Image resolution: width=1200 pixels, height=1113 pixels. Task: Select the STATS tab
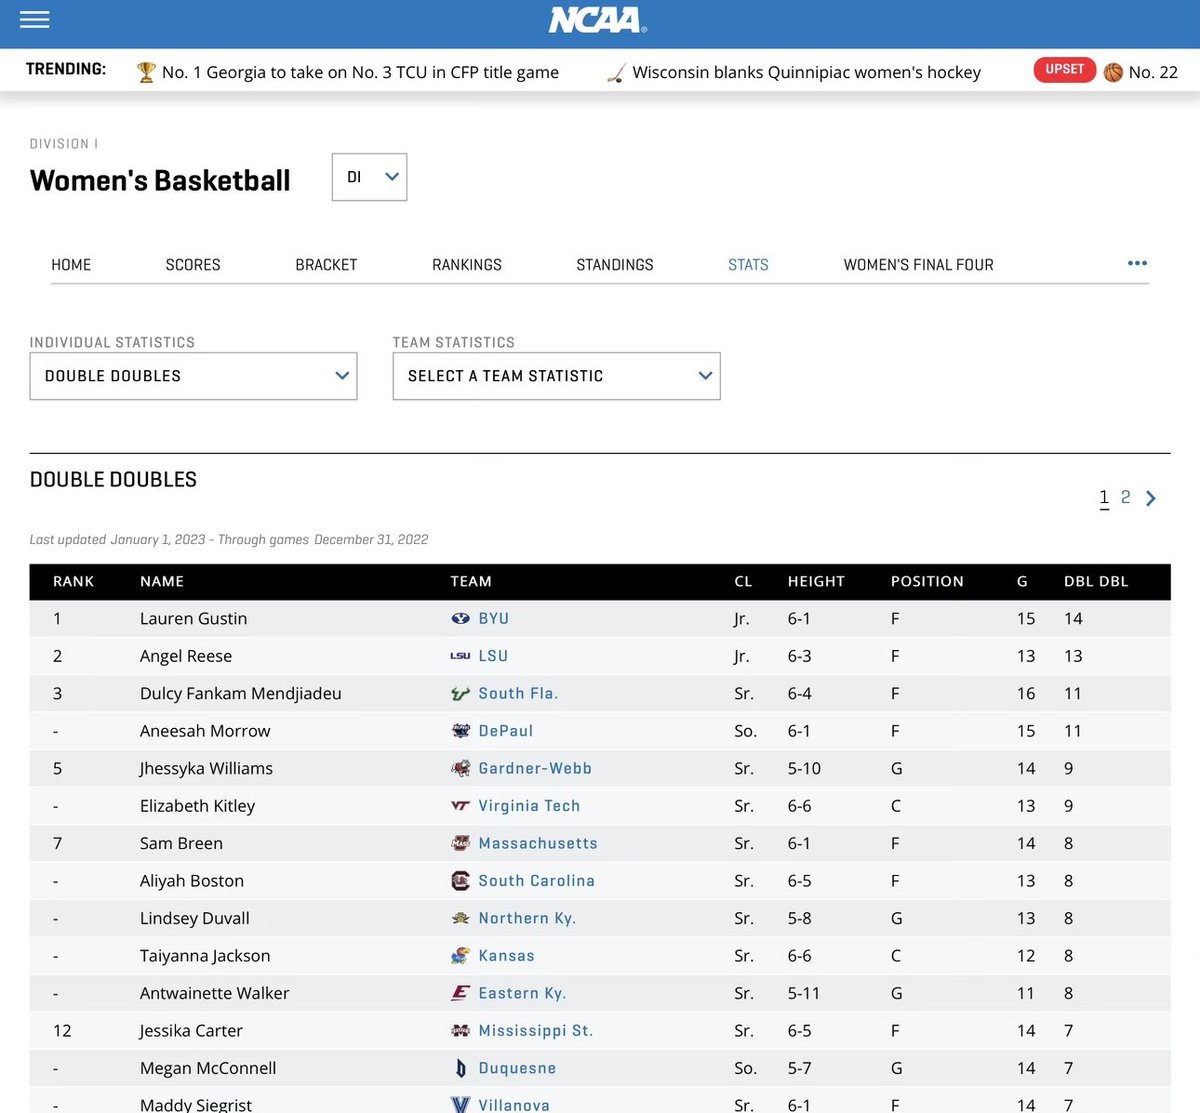point(748,265)
